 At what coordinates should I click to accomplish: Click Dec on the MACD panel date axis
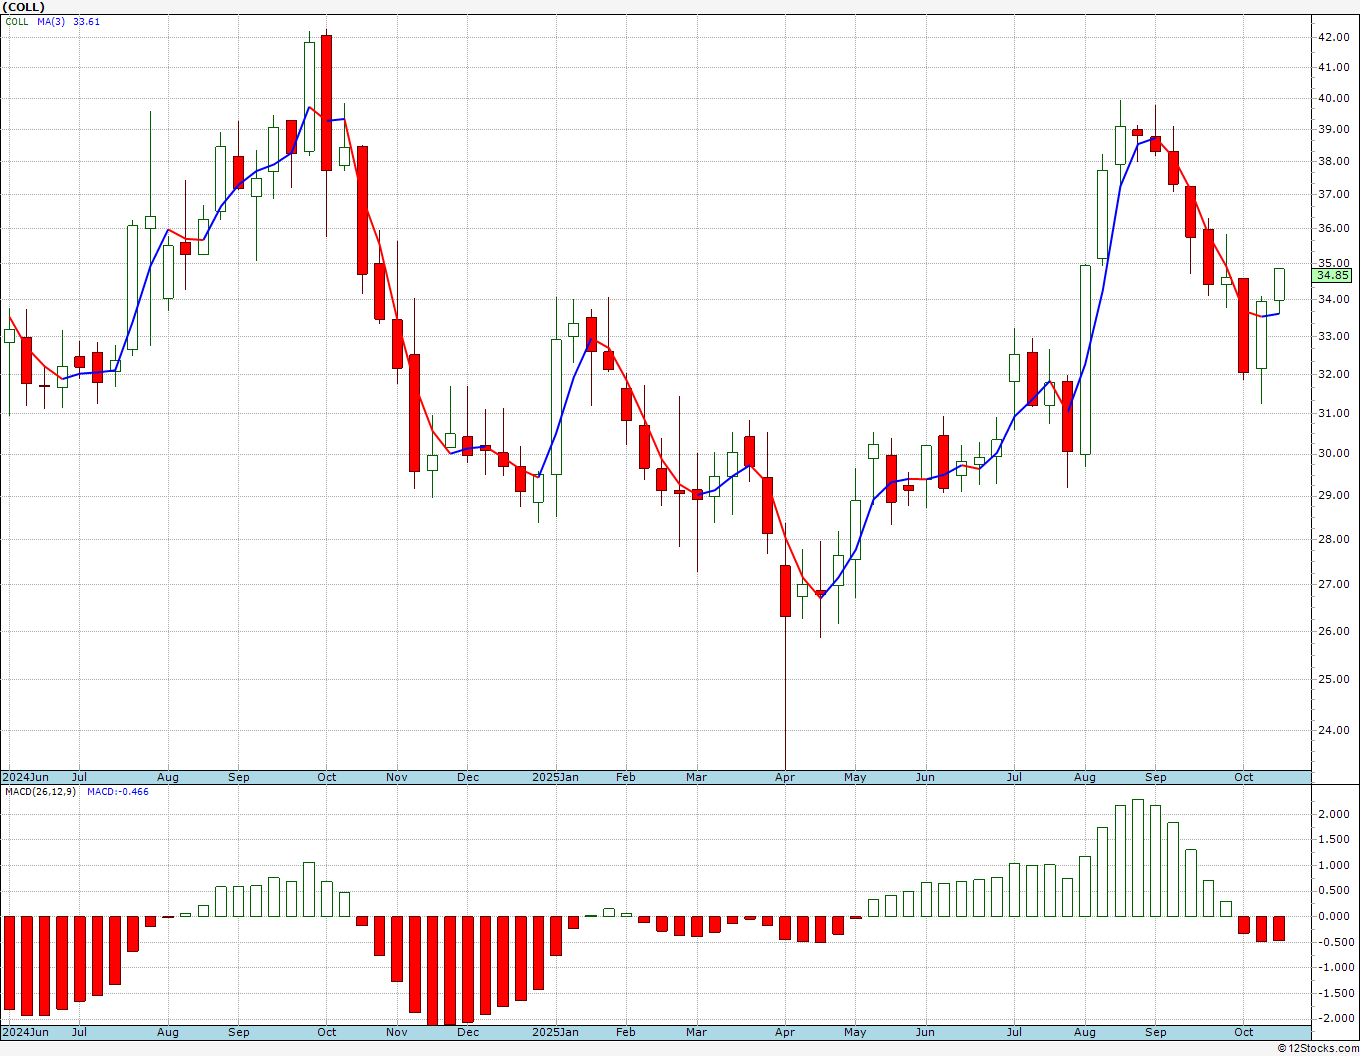(467, 1032)
